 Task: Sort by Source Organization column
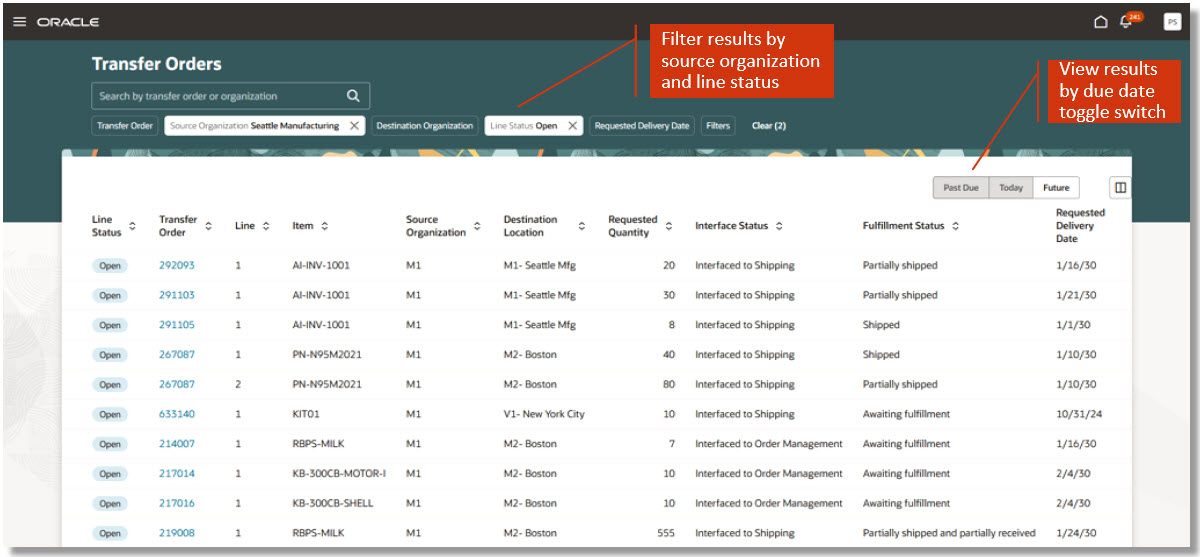click(478, 227)
